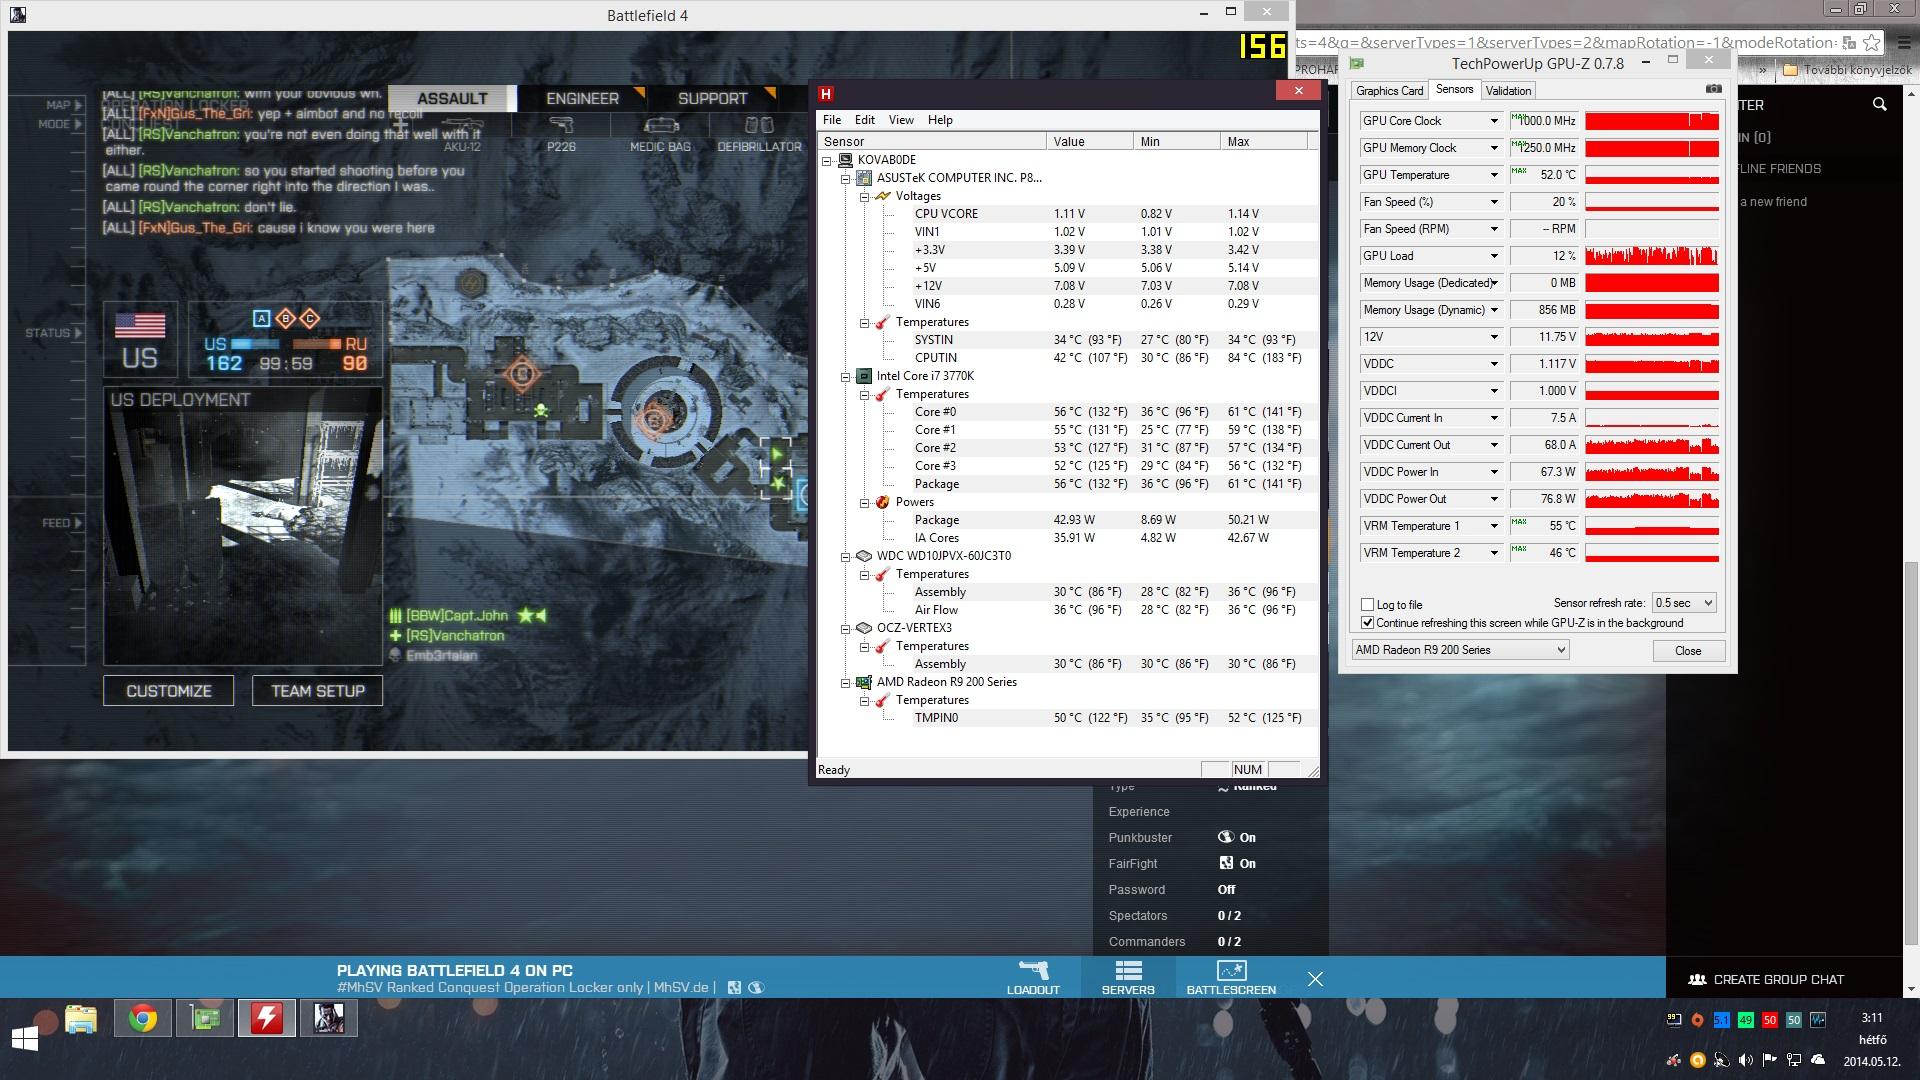Close the Battlelog game bar with X
Viewport: 1920px width, 1080px height.
pyautogui.click(x=1315, y=979)
